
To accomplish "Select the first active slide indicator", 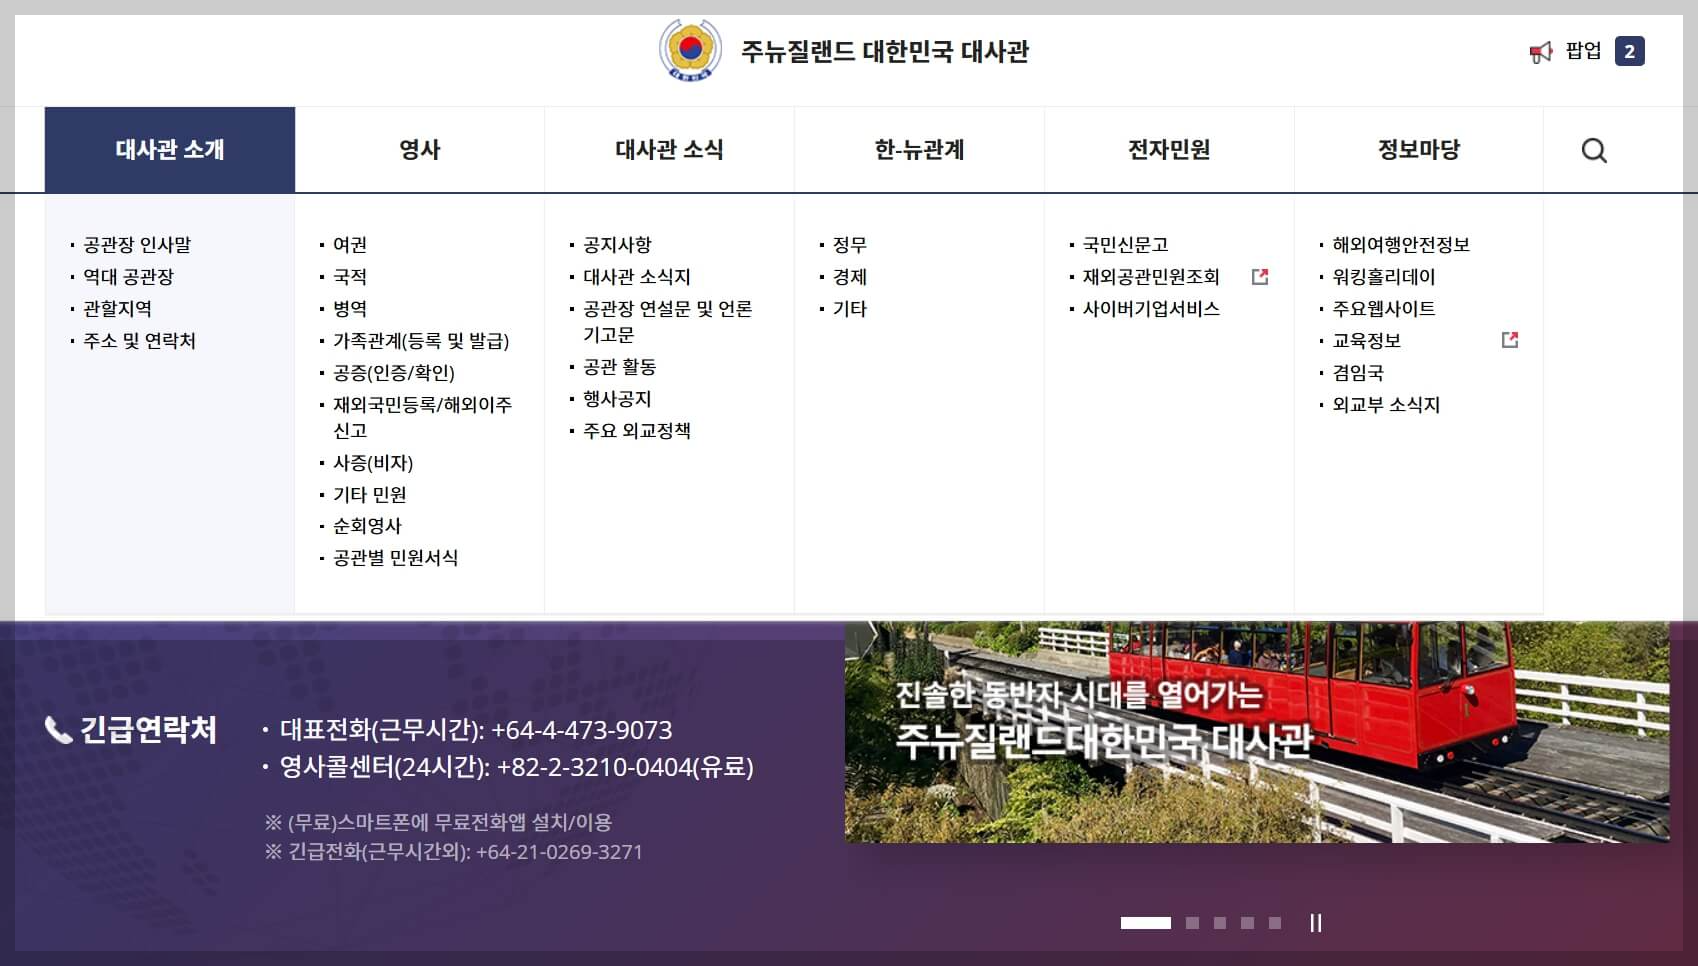I will point(1145,923).
